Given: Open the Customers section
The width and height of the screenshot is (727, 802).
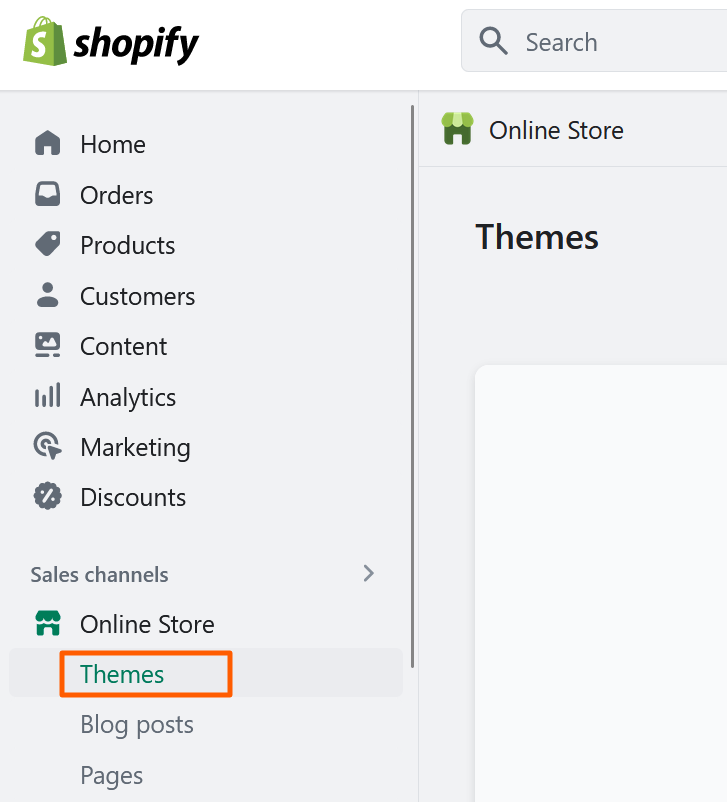Looking at the screenshot, I should point(138,296).
